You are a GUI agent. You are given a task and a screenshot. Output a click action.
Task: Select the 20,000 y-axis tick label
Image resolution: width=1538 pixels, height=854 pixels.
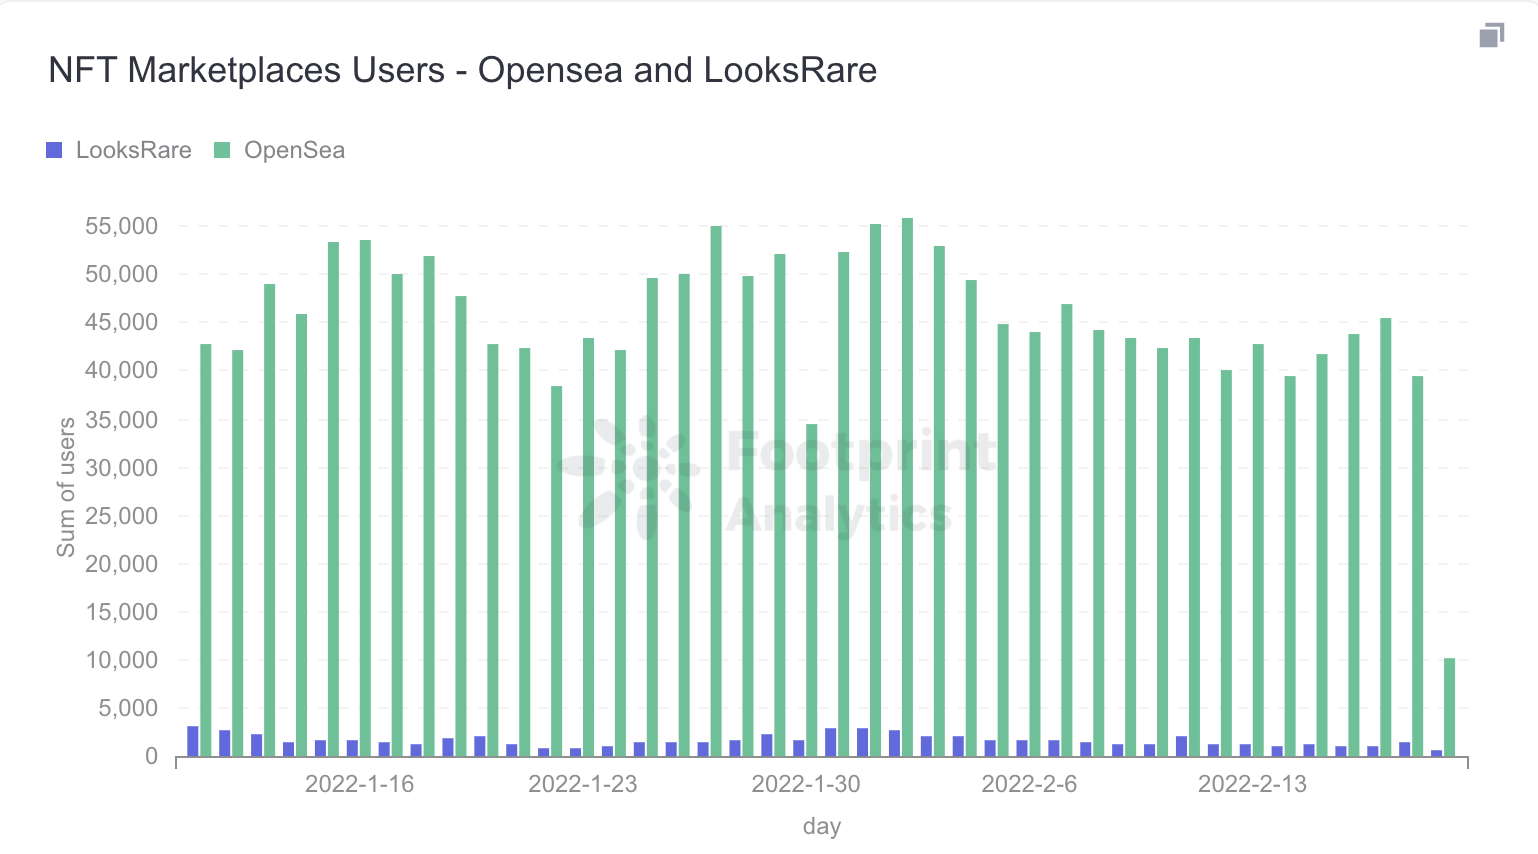tap(122, 564)
